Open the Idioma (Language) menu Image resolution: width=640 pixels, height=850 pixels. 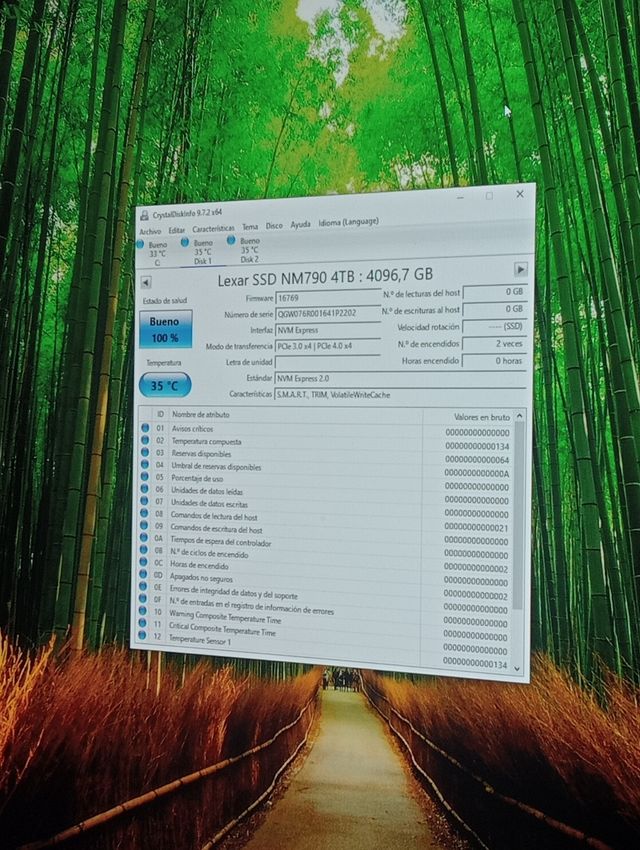pos(348,222)
